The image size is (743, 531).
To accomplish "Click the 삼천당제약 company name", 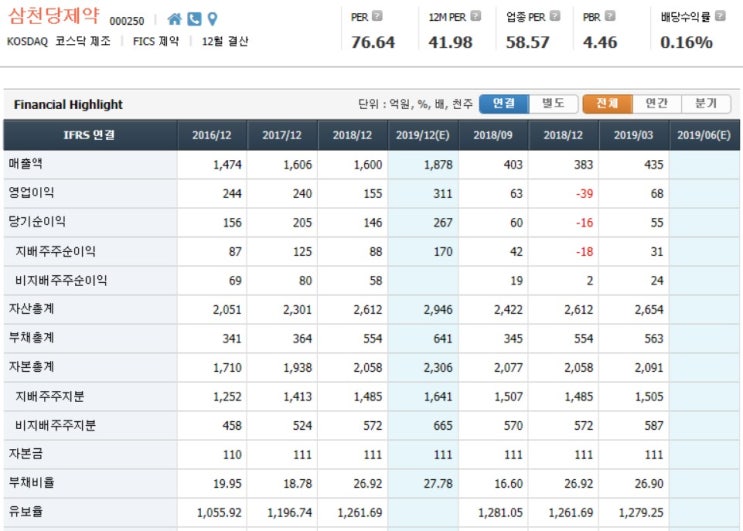I will tap(54, 16).
